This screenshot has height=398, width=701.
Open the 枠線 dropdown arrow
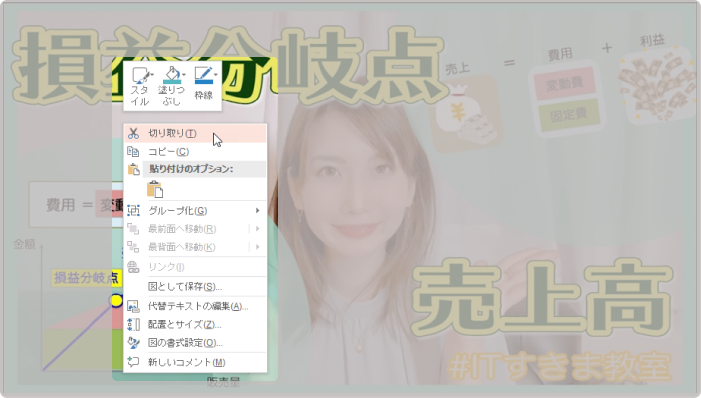(x=216, y=75)
